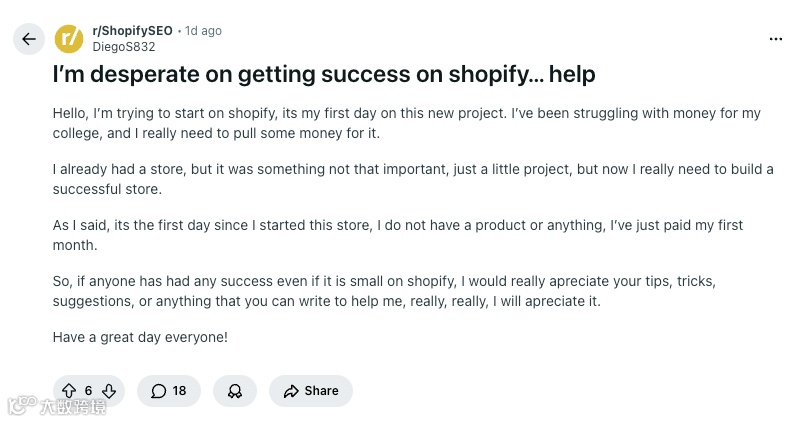The width and height of the screenshot is (808, 422).
Task: Open the comments via speech bubble icon
Action: click(158, 391)
